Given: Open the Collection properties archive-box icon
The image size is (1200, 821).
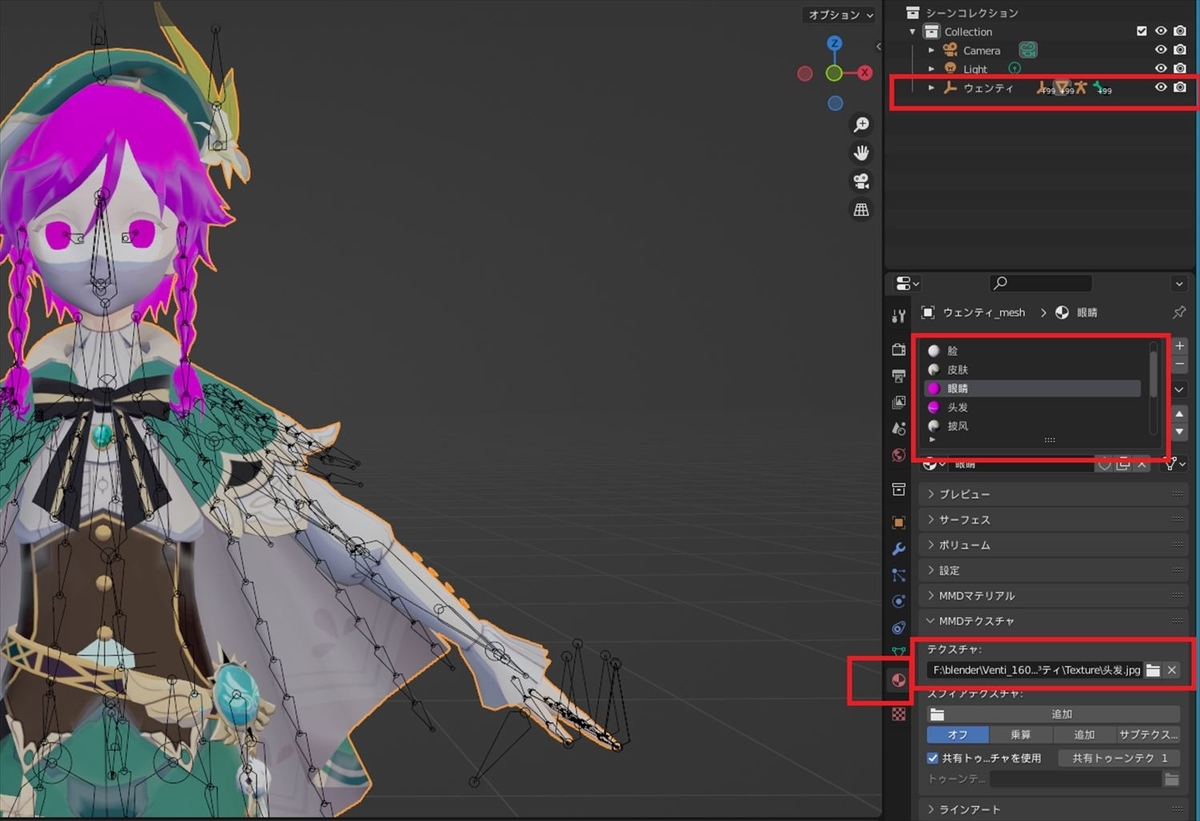Looking at the screenshot, I should (x=898, y=489).
